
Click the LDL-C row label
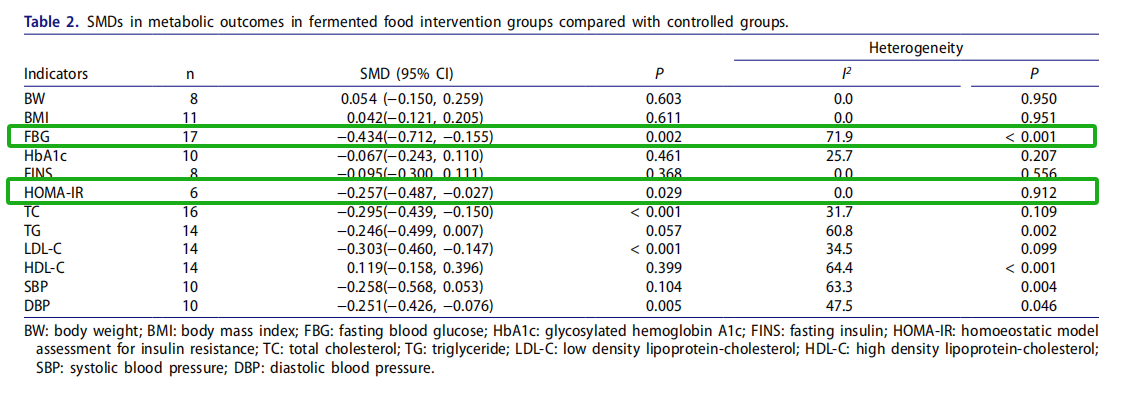(x=44, y=249)
